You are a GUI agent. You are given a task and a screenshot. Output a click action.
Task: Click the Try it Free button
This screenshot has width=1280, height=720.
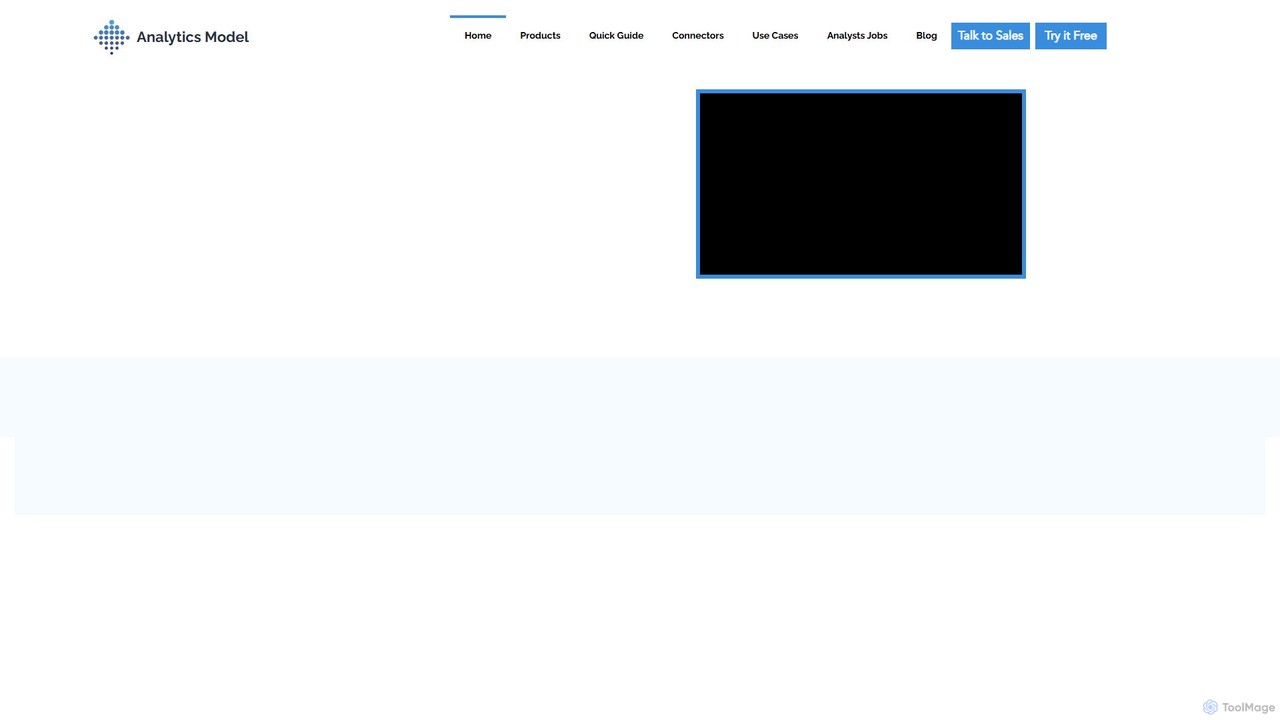coord(1071,36)
